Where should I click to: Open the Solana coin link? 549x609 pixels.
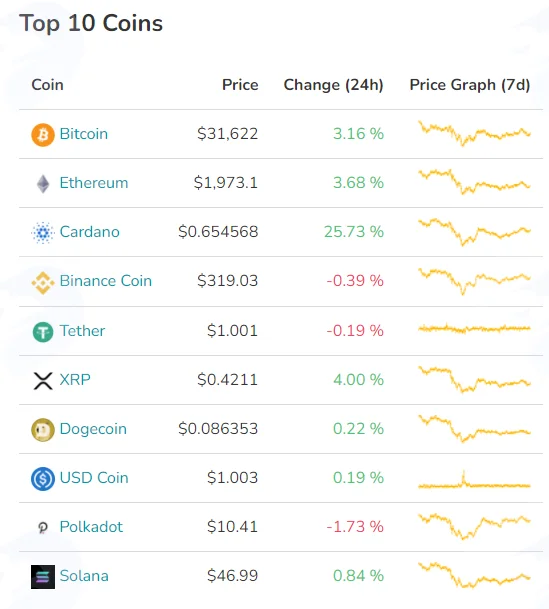point(84,576)
